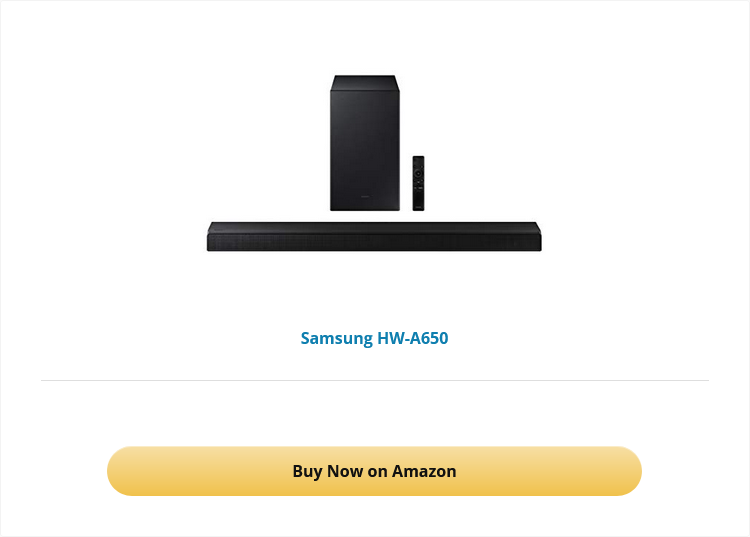The height and width of the screenshot is (537, 750).
Task: Click the long soundbar in the product photo
Action: (374, 236)
